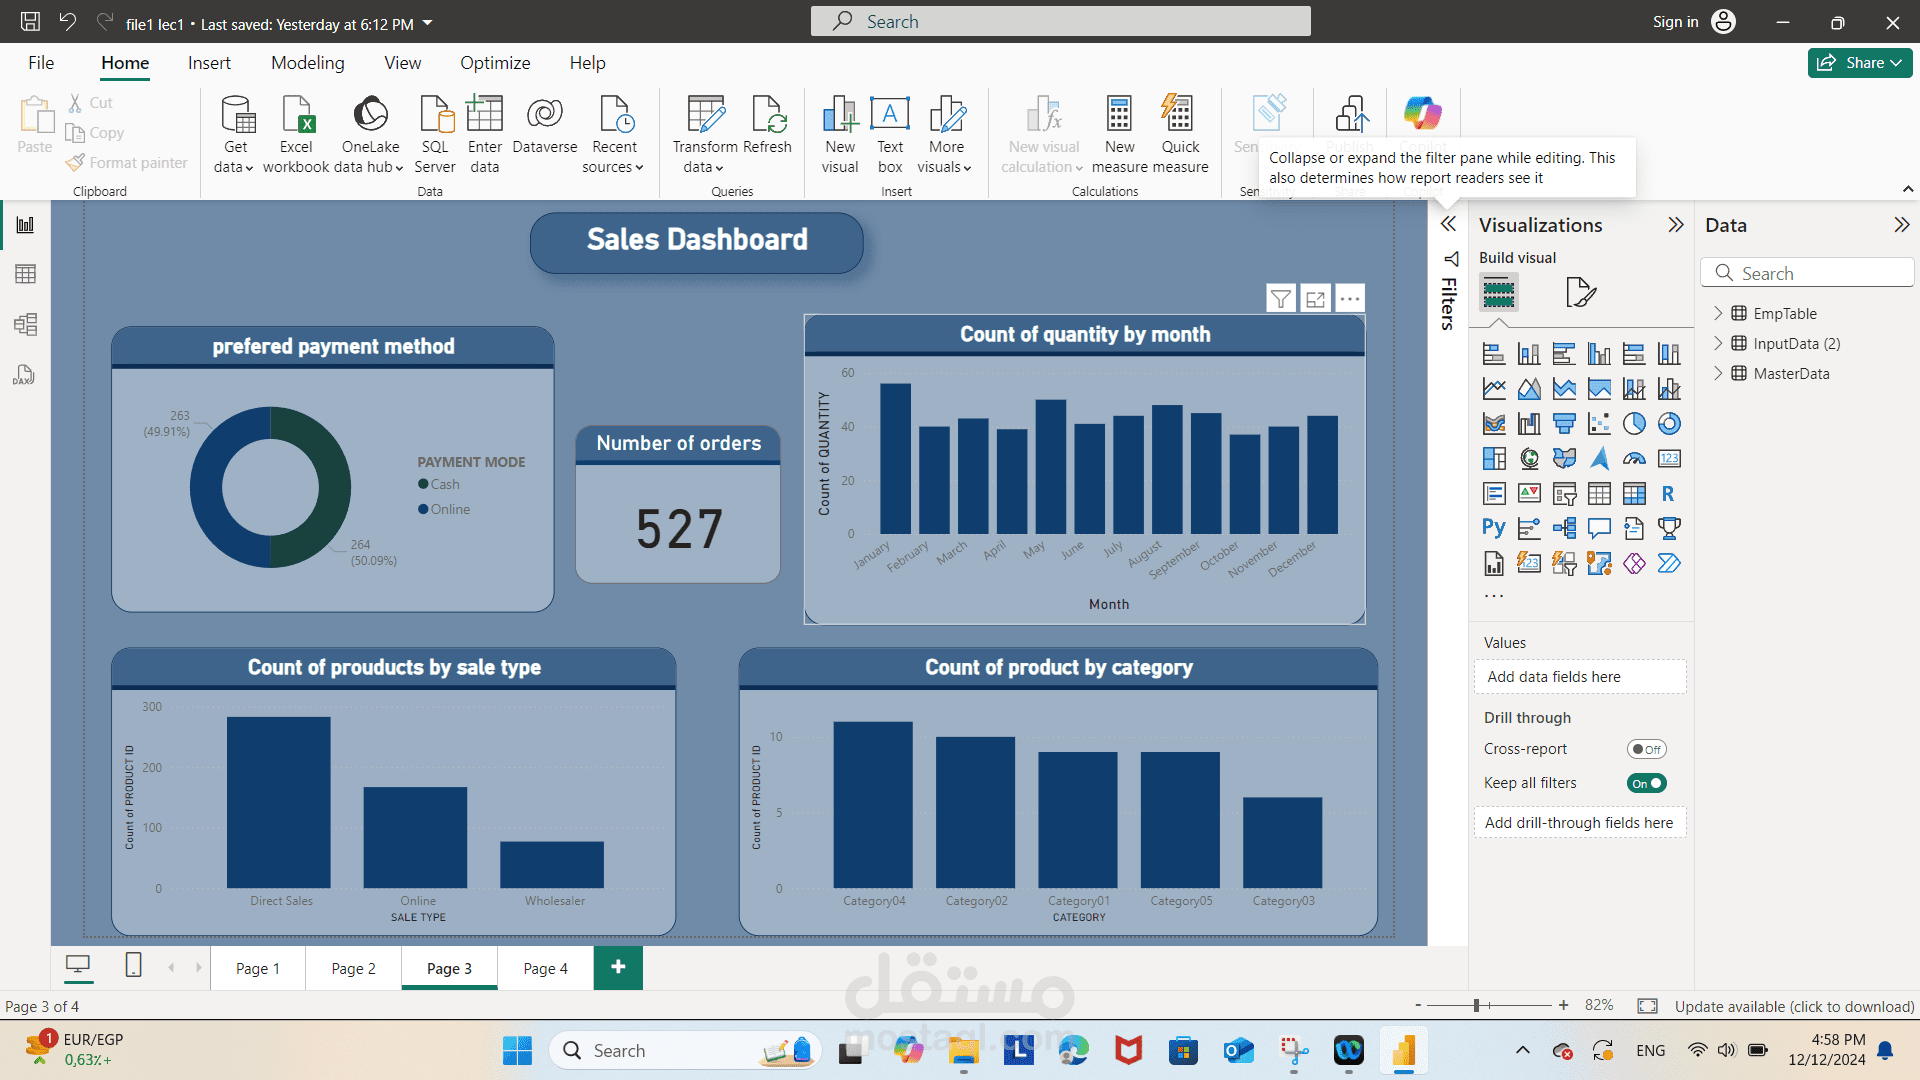Viewport: 1920px width, 1080px height.
Task: Open the File menu
Action: pyautogui.click(x=41, y=63)
